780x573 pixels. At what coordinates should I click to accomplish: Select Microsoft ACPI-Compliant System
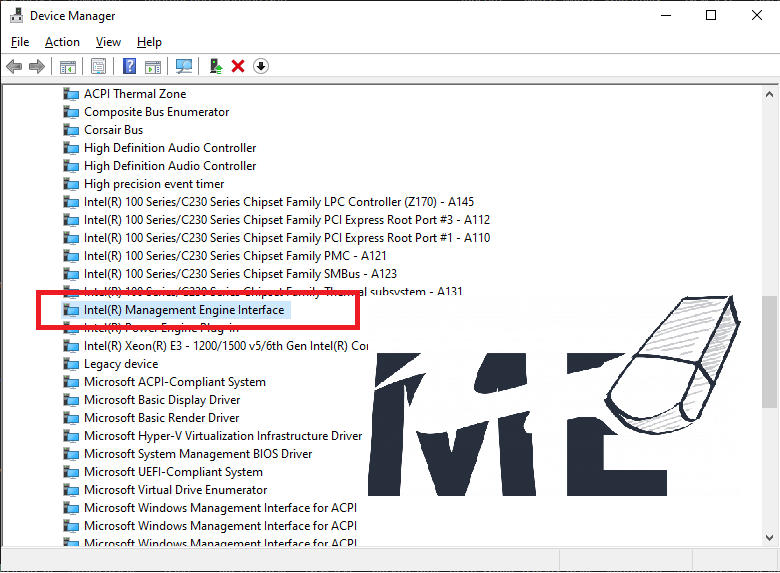click(x=175, y=382)
